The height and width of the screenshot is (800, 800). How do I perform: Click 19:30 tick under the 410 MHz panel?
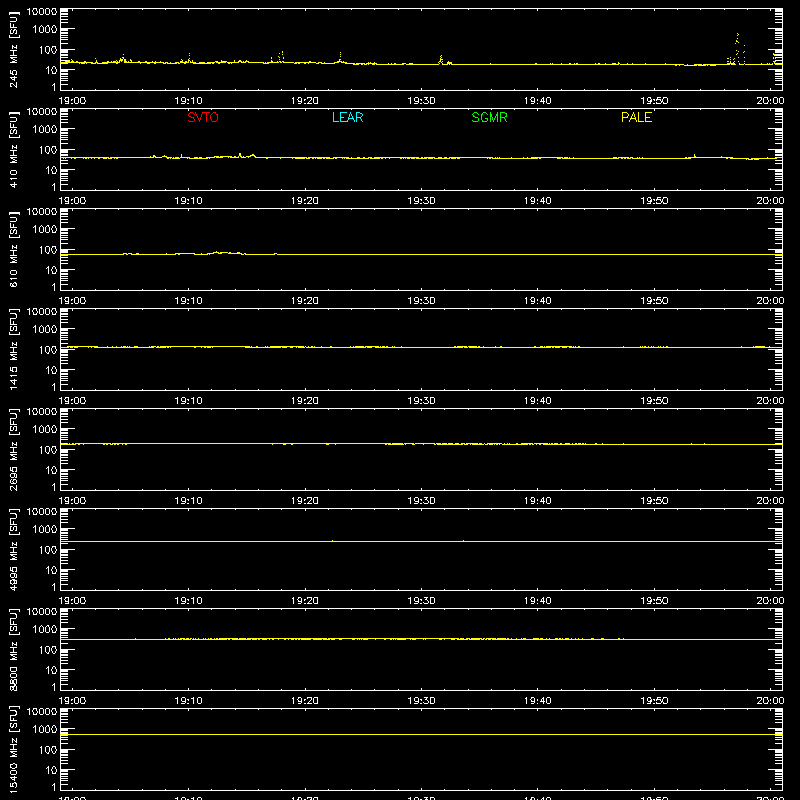(x=421, y=201)
